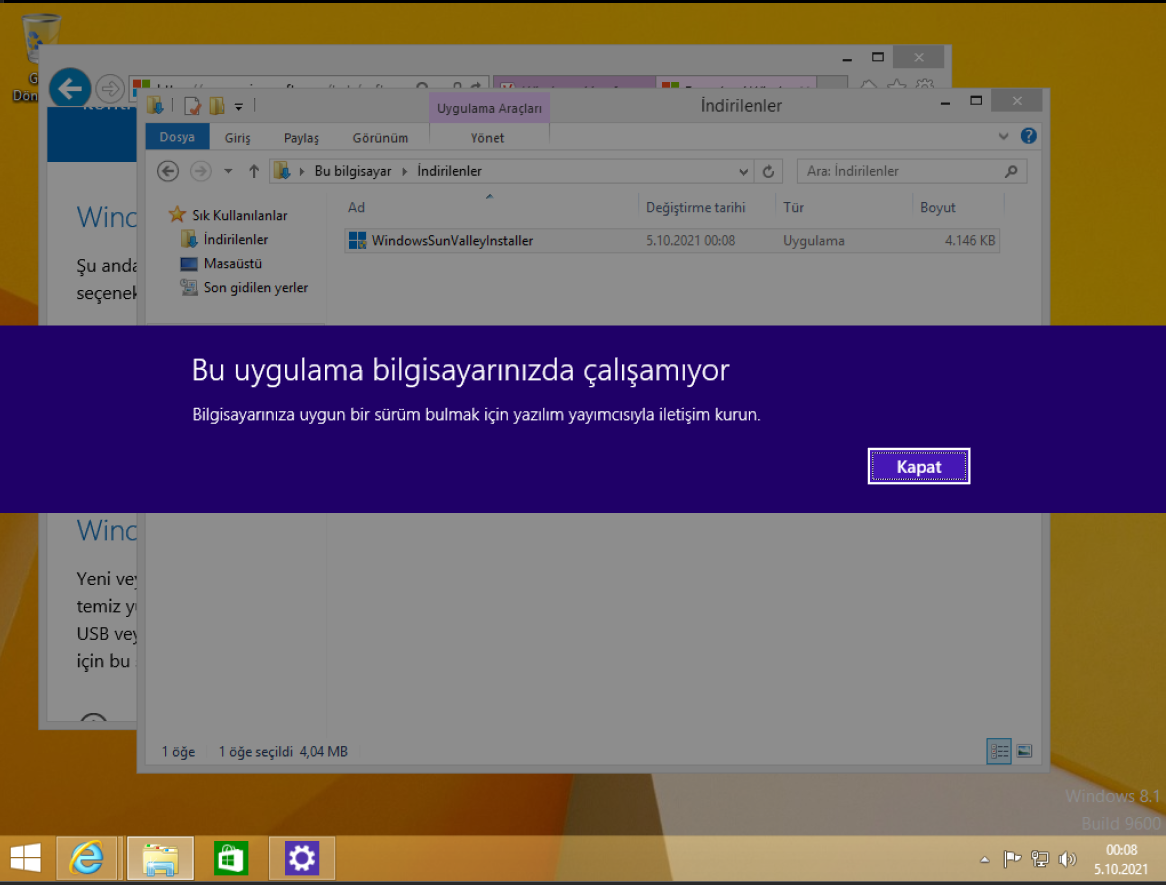Switch to the Görünüm ribbon tab
Screen dimensions: 1166x885
(x=380, y=138)
